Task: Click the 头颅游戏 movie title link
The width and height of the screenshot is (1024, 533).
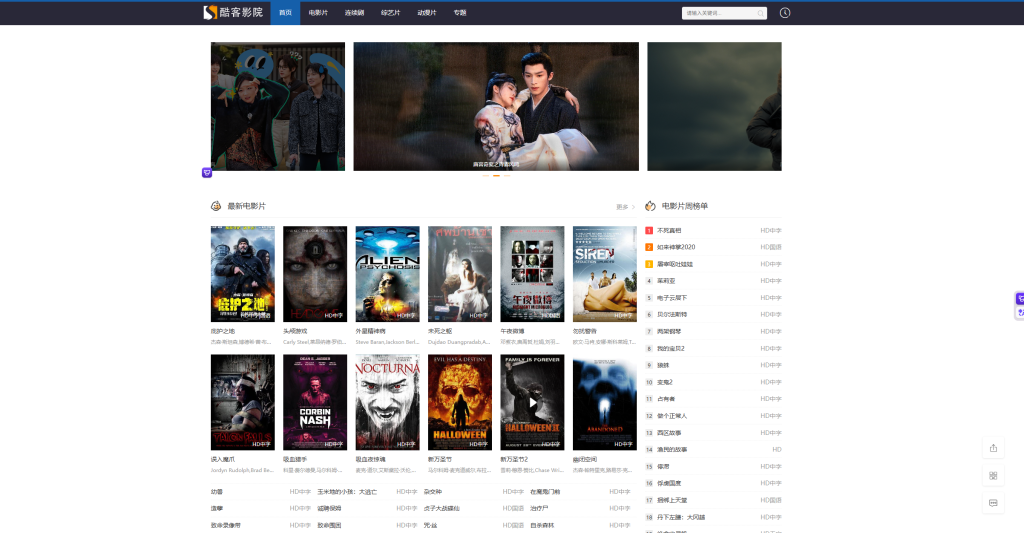Action: point(295,331)
